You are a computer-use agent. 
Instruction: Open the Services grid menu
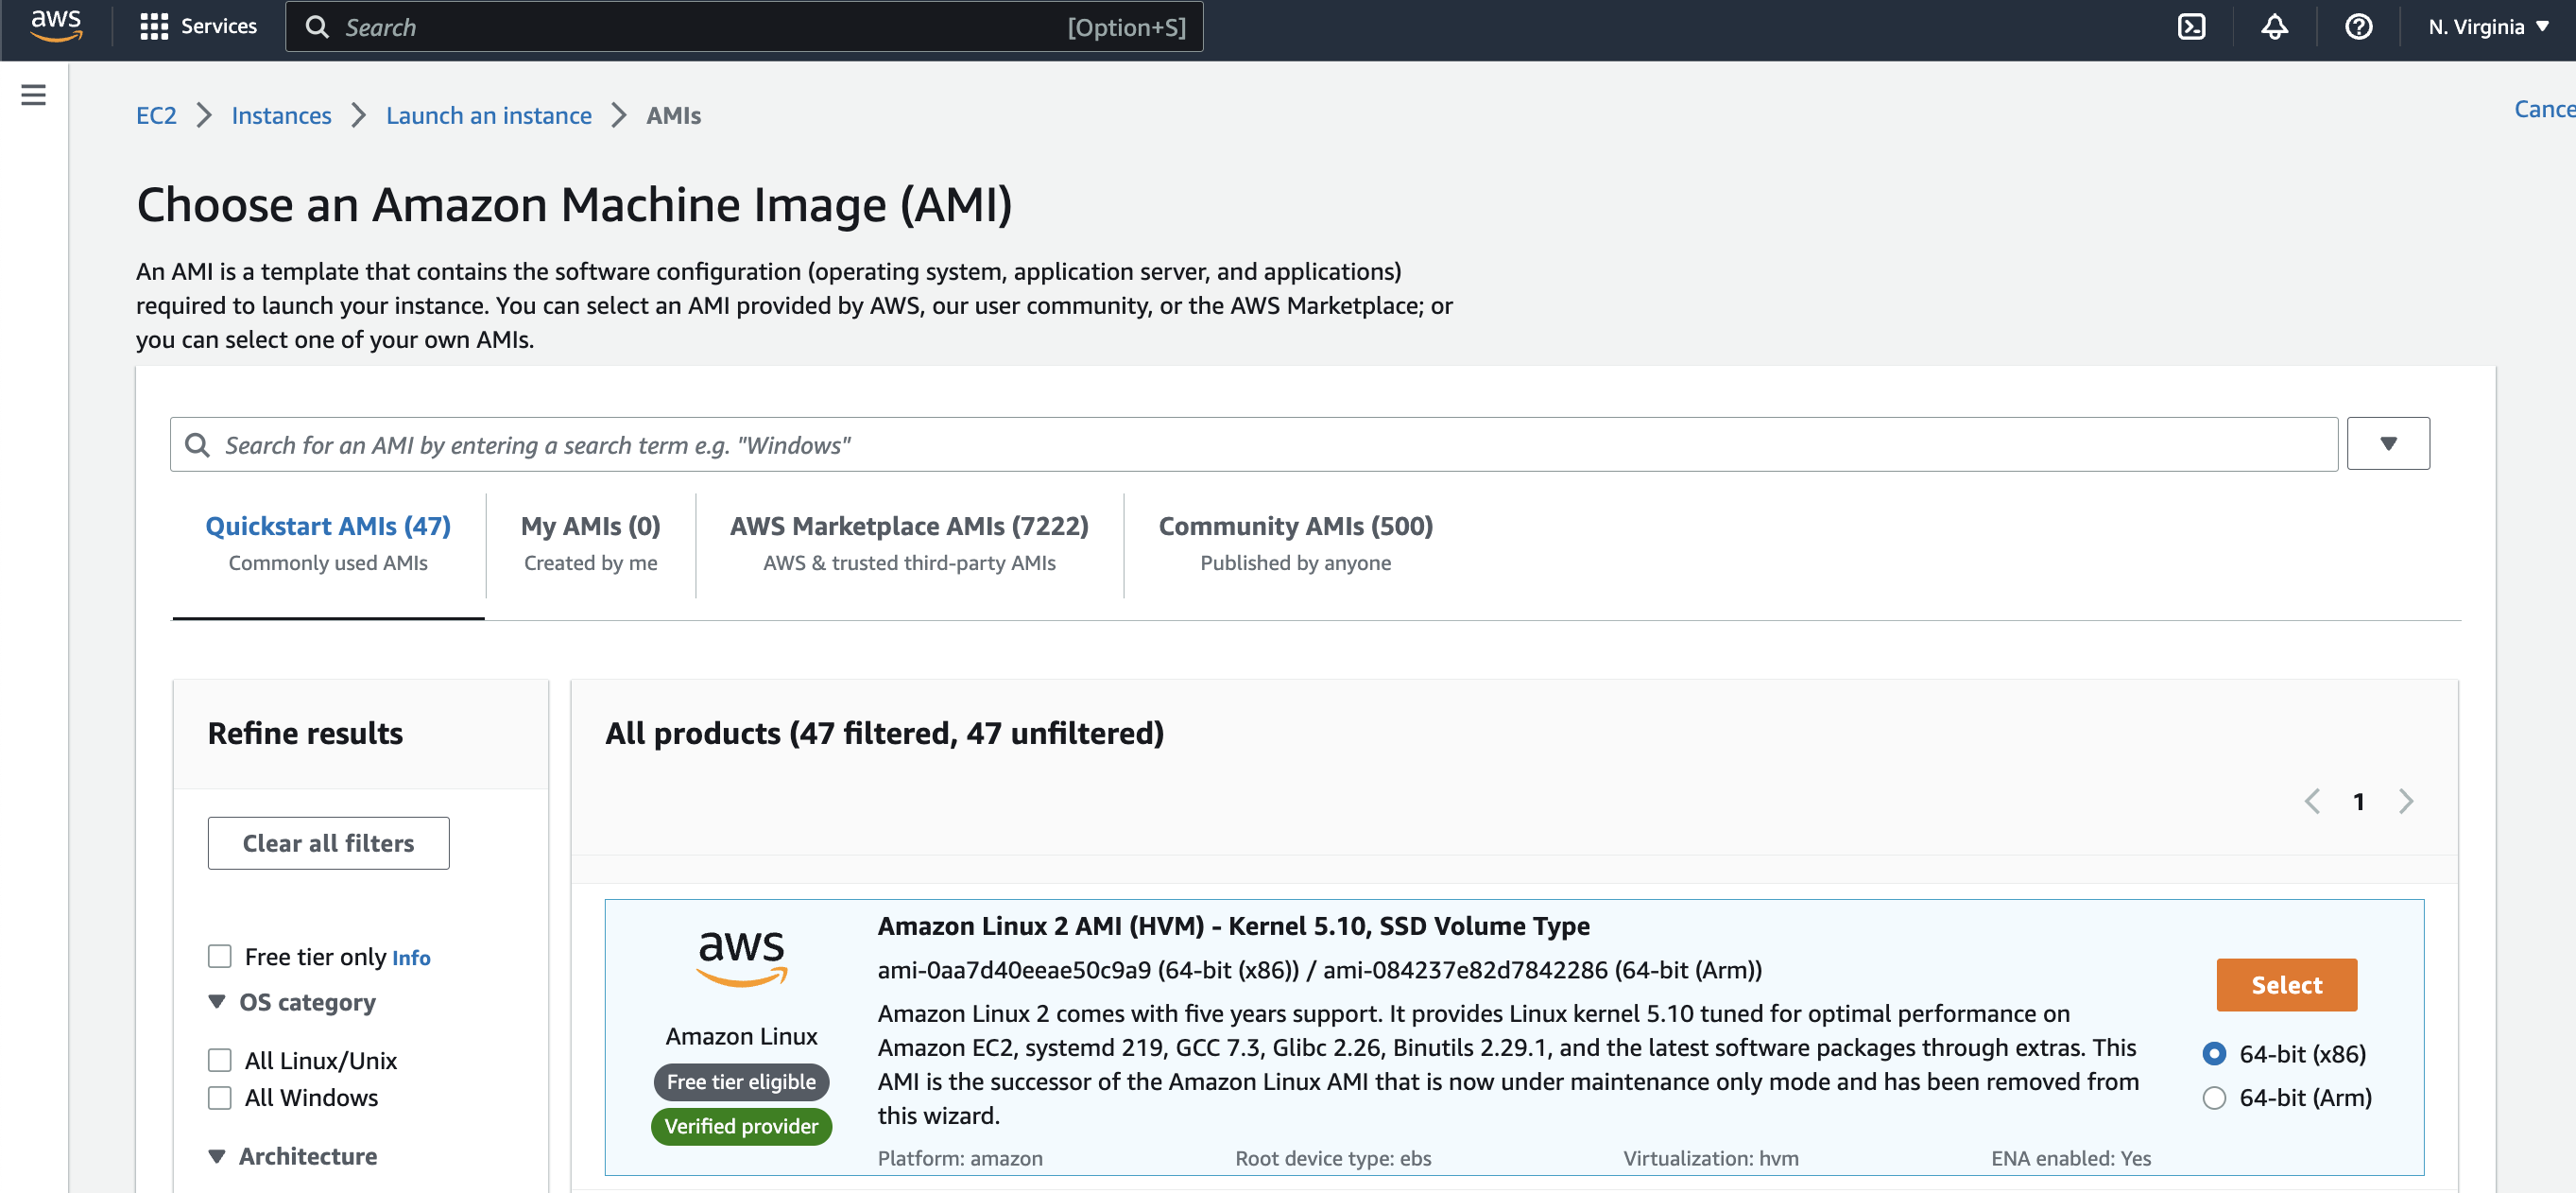(198, 26)
